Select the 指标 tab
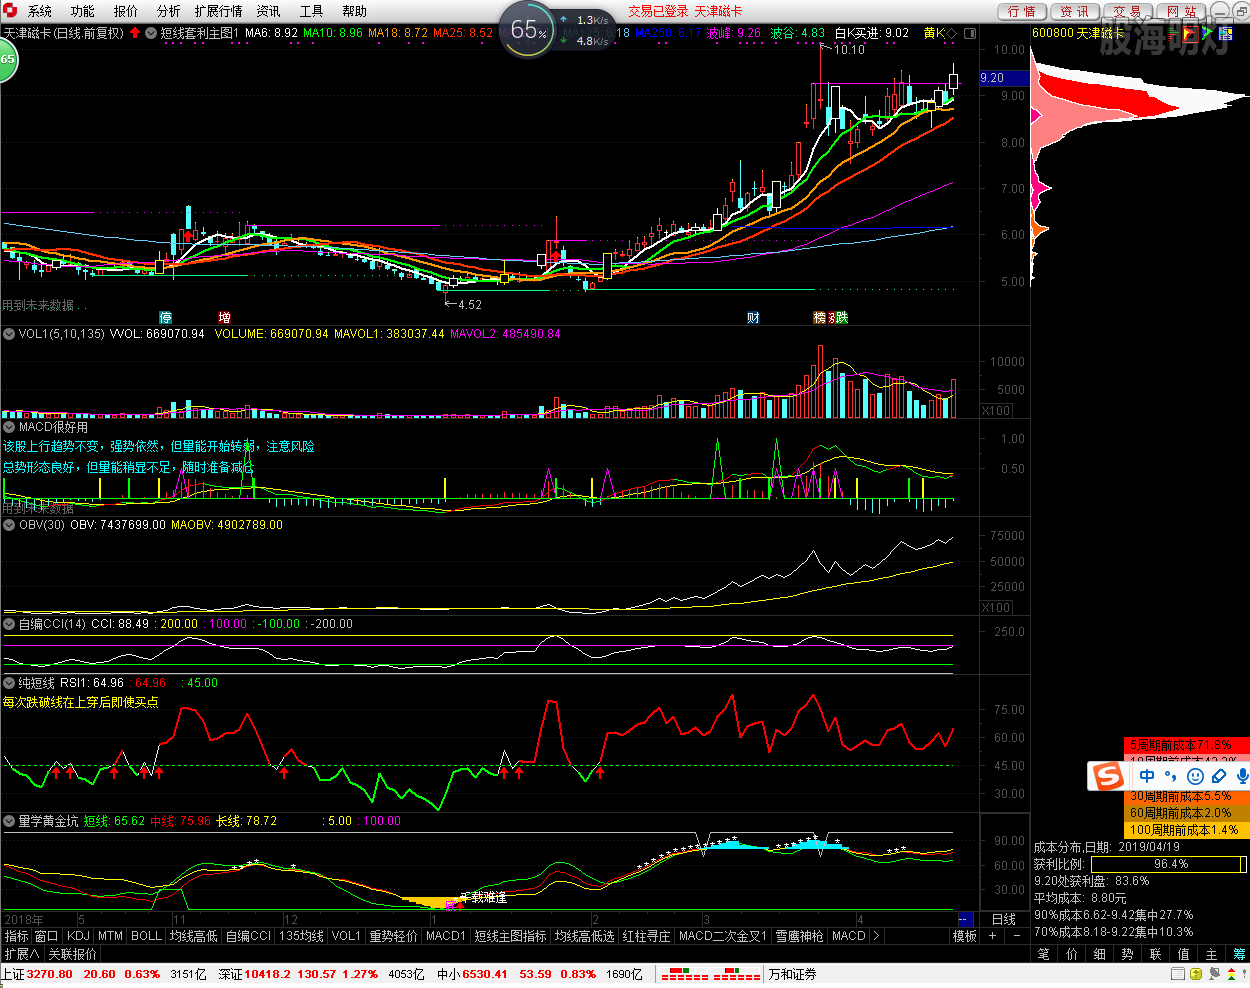Screen dimensions: 1250x988 tap(17, 936)
